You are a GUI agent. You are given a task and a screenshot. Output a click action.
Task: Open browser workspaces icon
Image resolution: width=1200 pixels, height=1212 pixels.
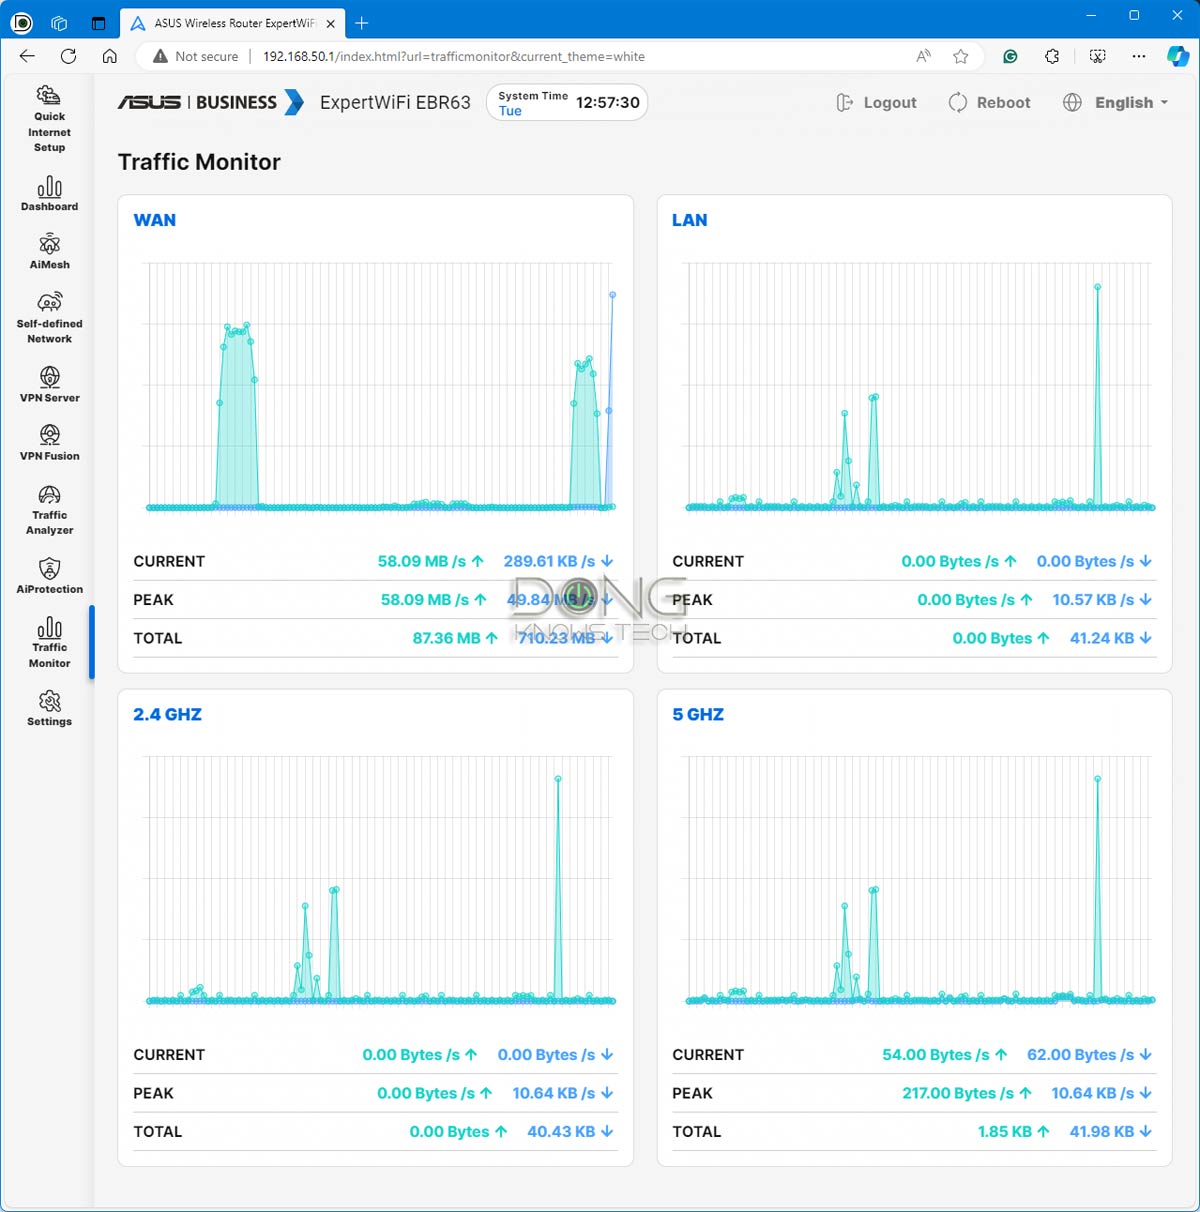[59, 23]
